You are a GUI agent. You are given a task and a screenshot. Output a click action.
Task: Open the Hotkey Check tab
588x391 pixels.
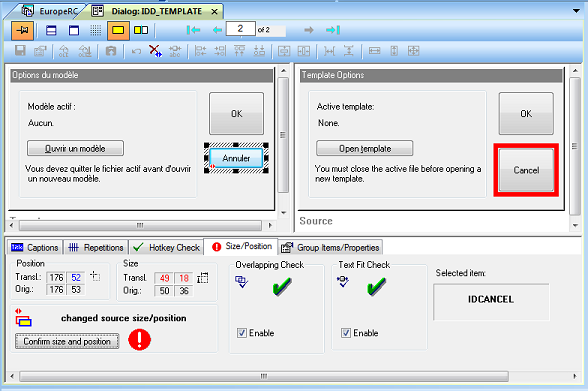pyautogui.click(x=167, y=247)
